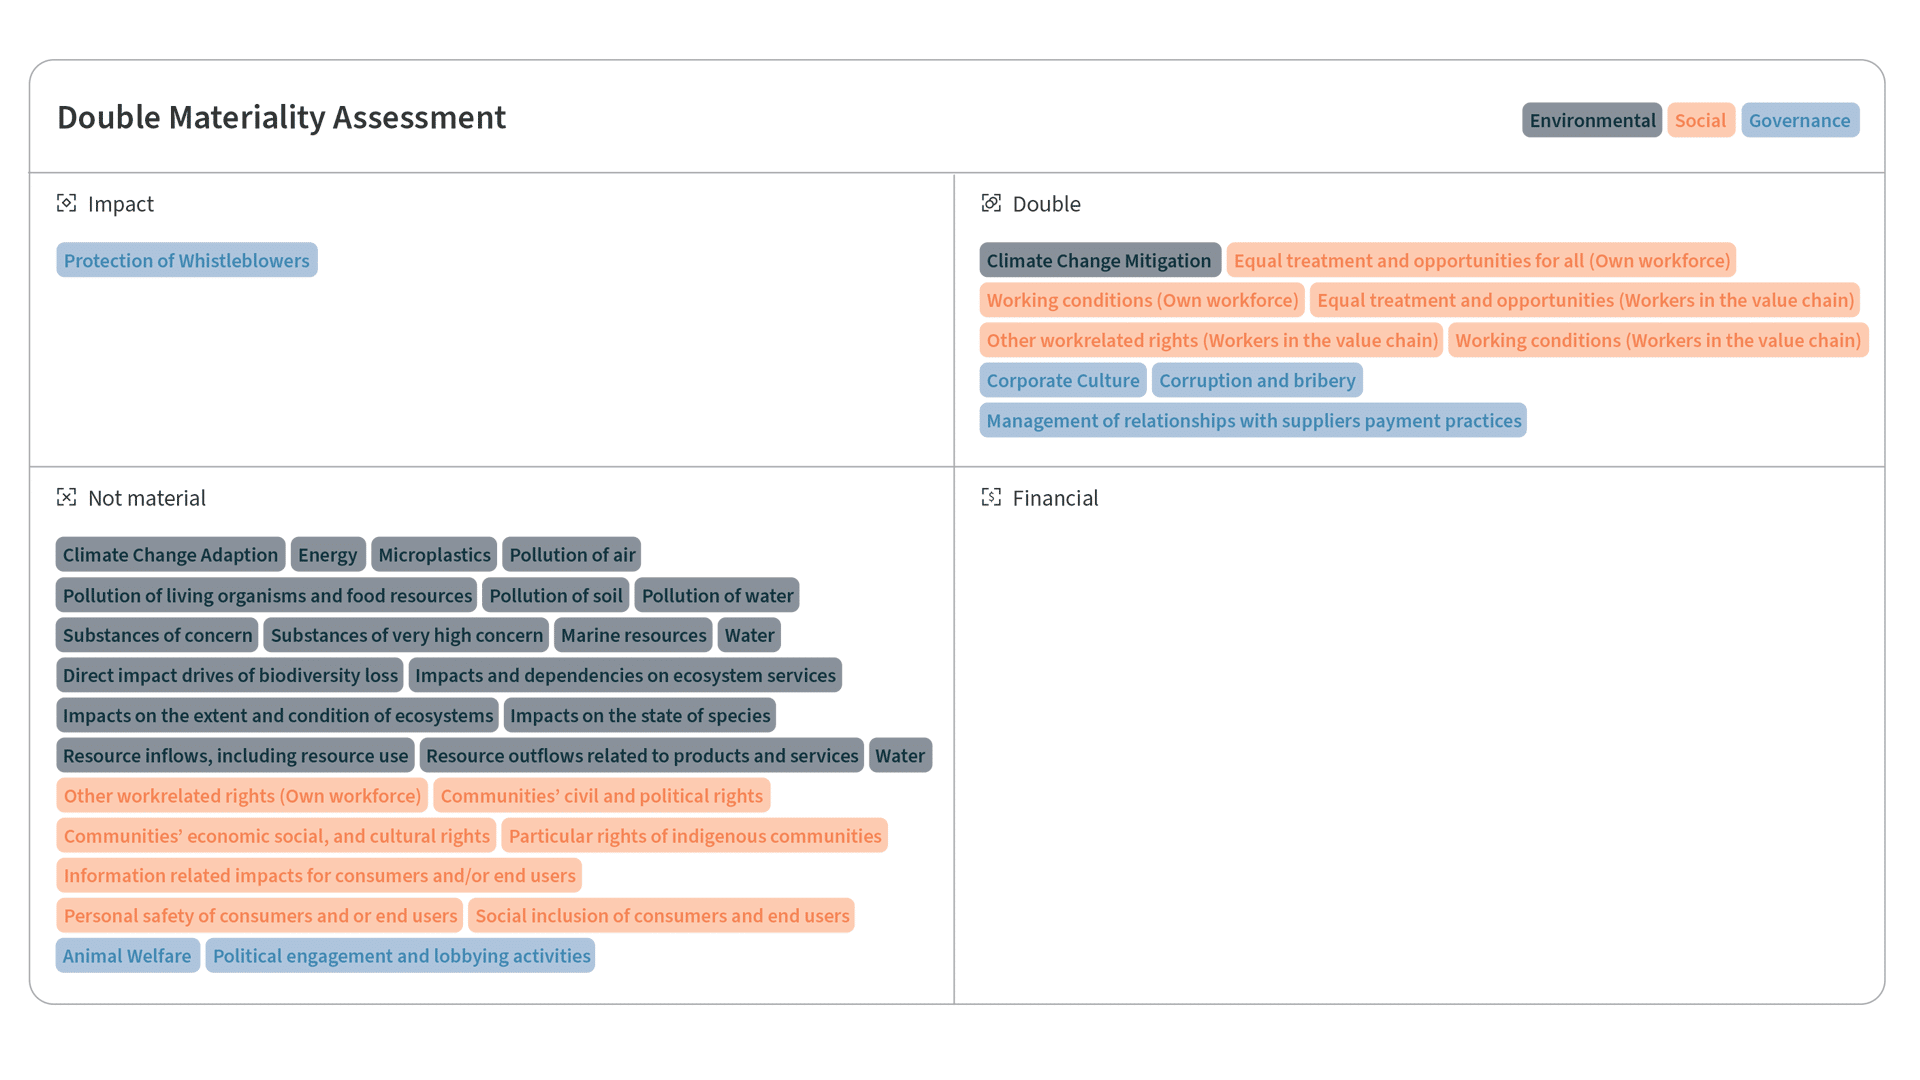Image resolution: width=1920 pixels, height=1080 pixels.
Task: Toggle the Governance legend filter
Action: pyautogui.click(x=1799, y=120)
